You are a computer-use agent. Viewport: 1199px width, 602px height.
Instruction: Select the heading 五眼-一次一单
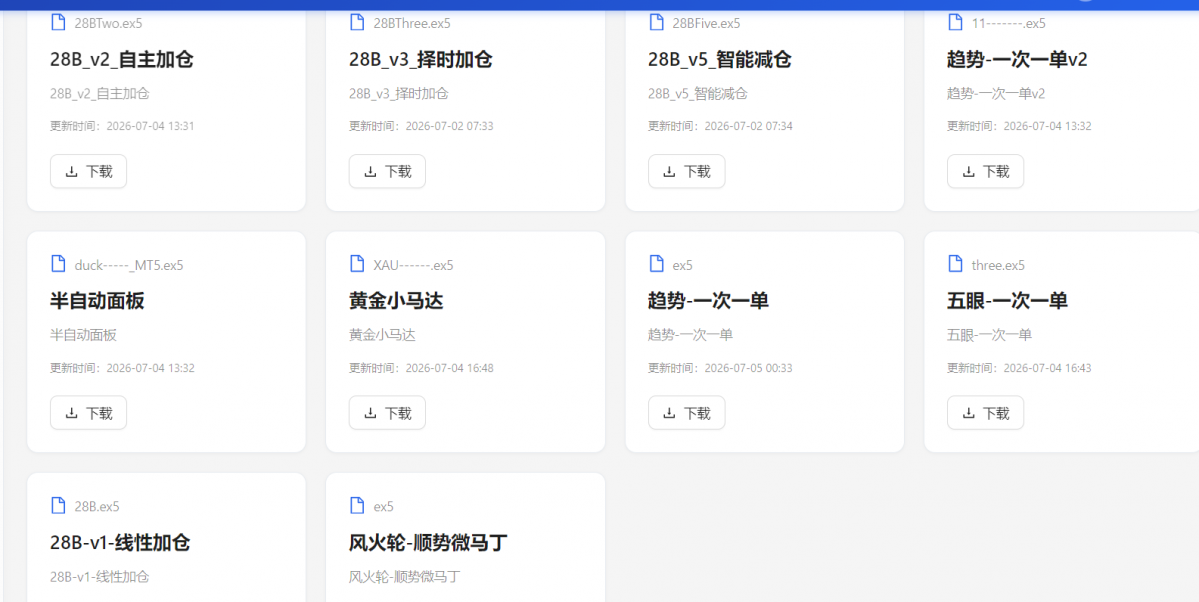[x=1007, y=301]
